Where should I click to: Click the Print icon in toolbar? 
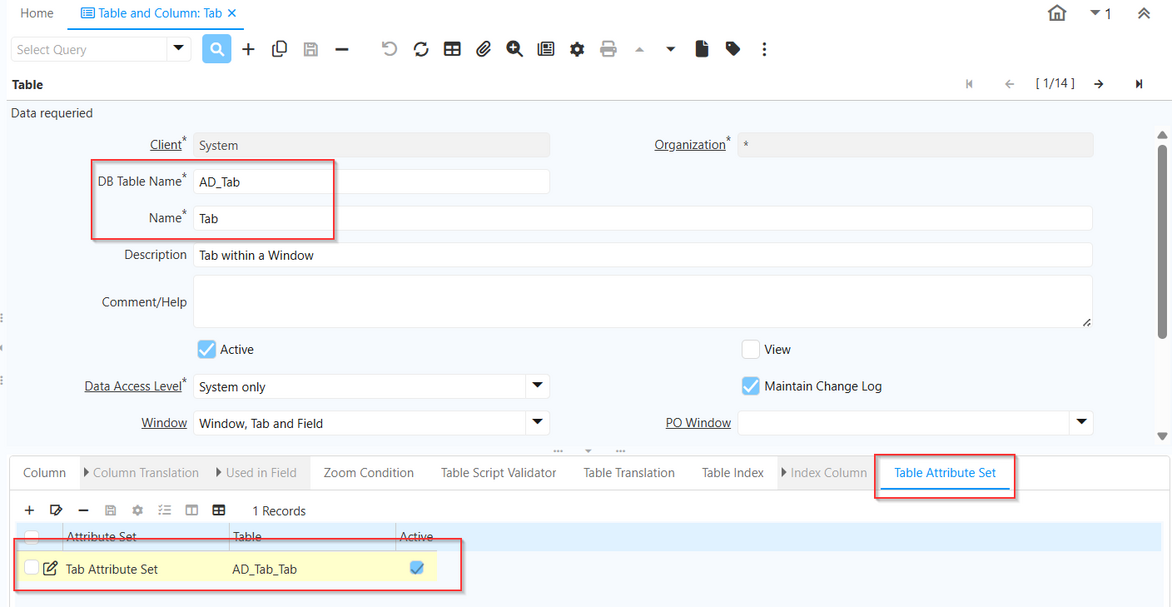click(608, 49)
